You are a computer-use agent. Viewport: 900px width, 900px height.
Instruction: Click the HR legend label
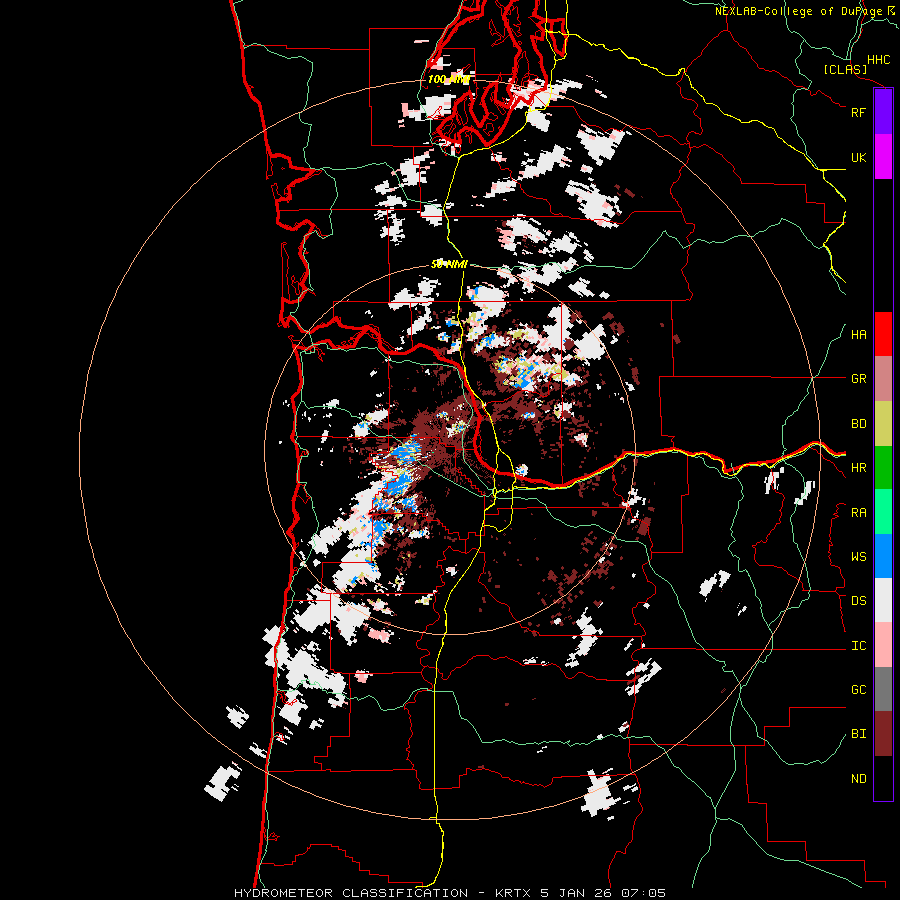pyautogui.click(x=858, y=468)
